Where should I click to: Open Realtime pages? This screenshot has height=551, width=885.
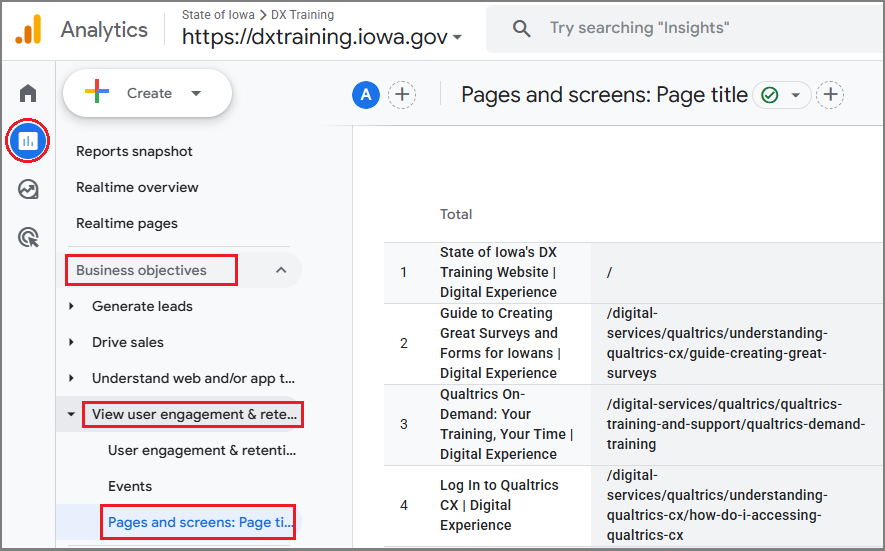click(127, 224)
